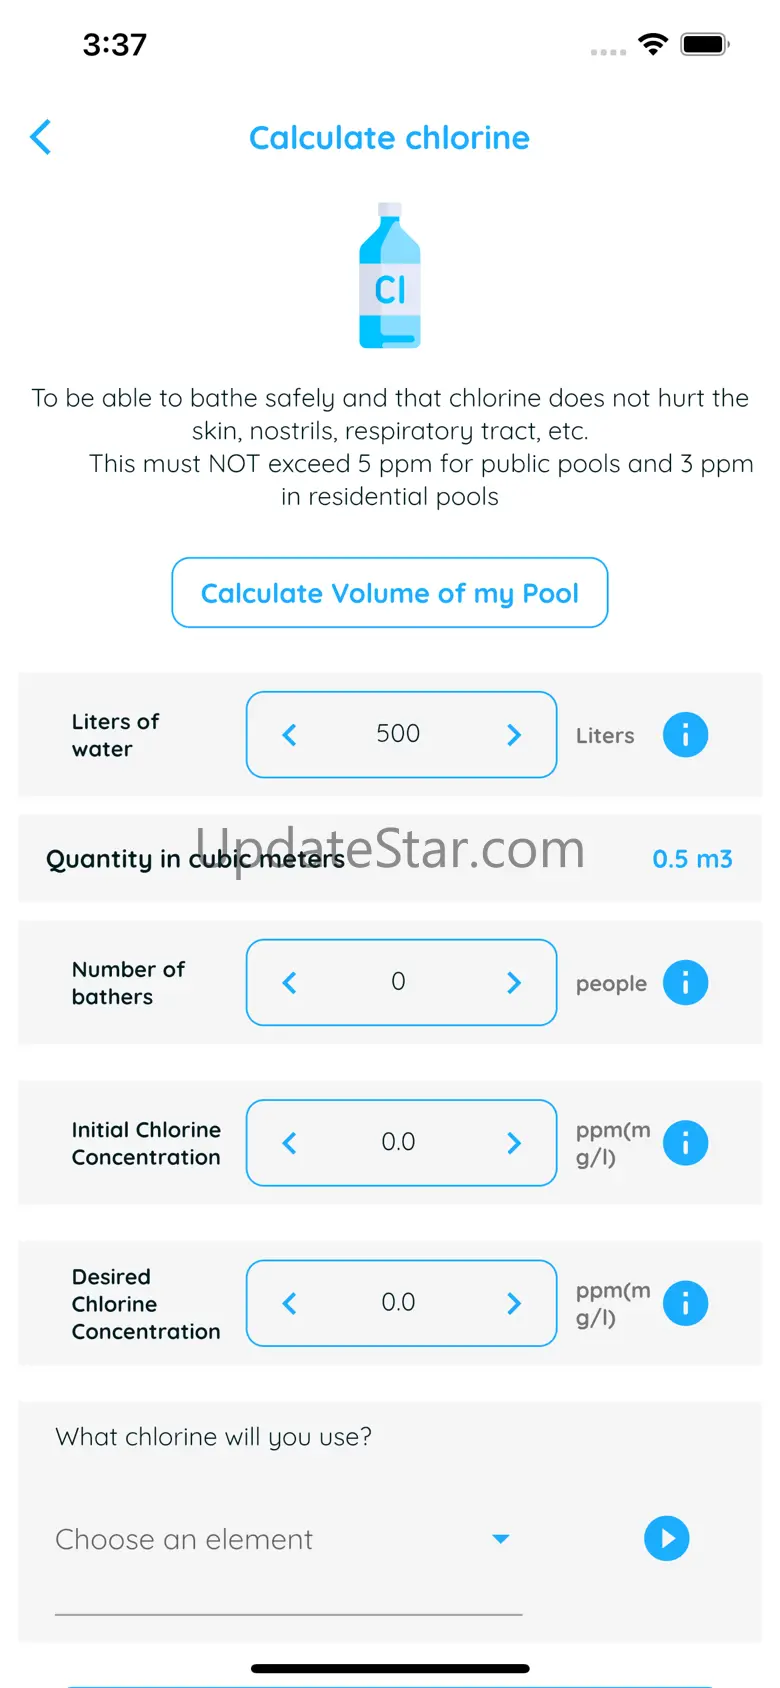Screen dimensions: 780x1688
Task: Open info for Desired Chlorine Concentration
Action: click(x=685, y=1303)
